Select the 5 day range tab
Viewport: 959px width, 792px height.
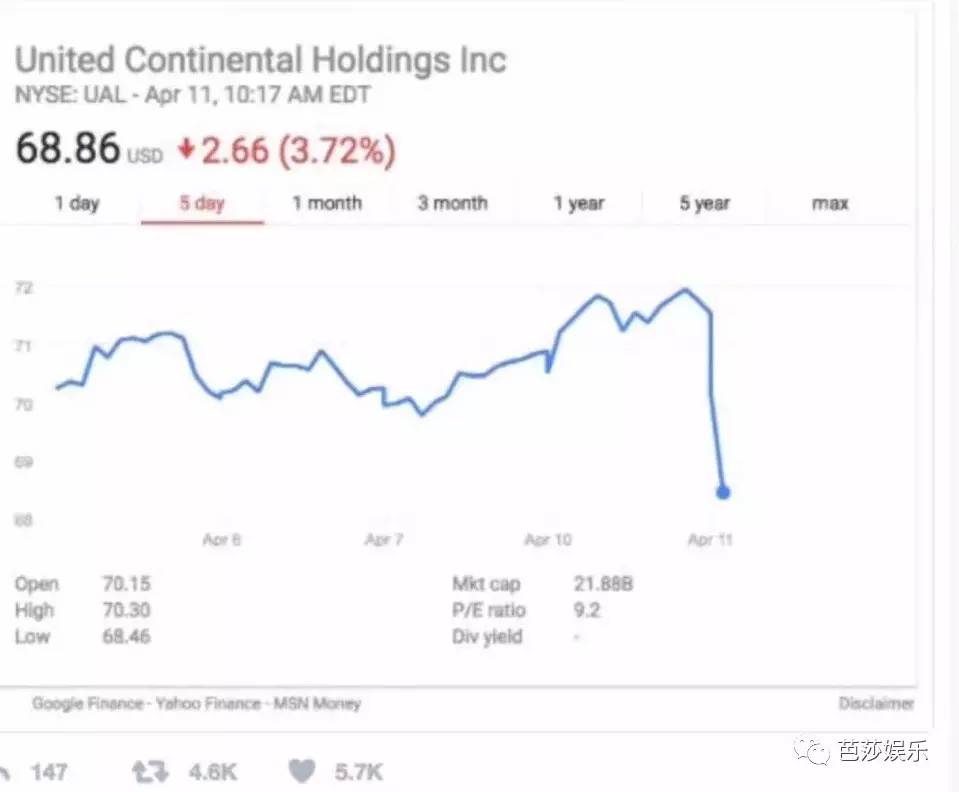[x=202, y=203]
